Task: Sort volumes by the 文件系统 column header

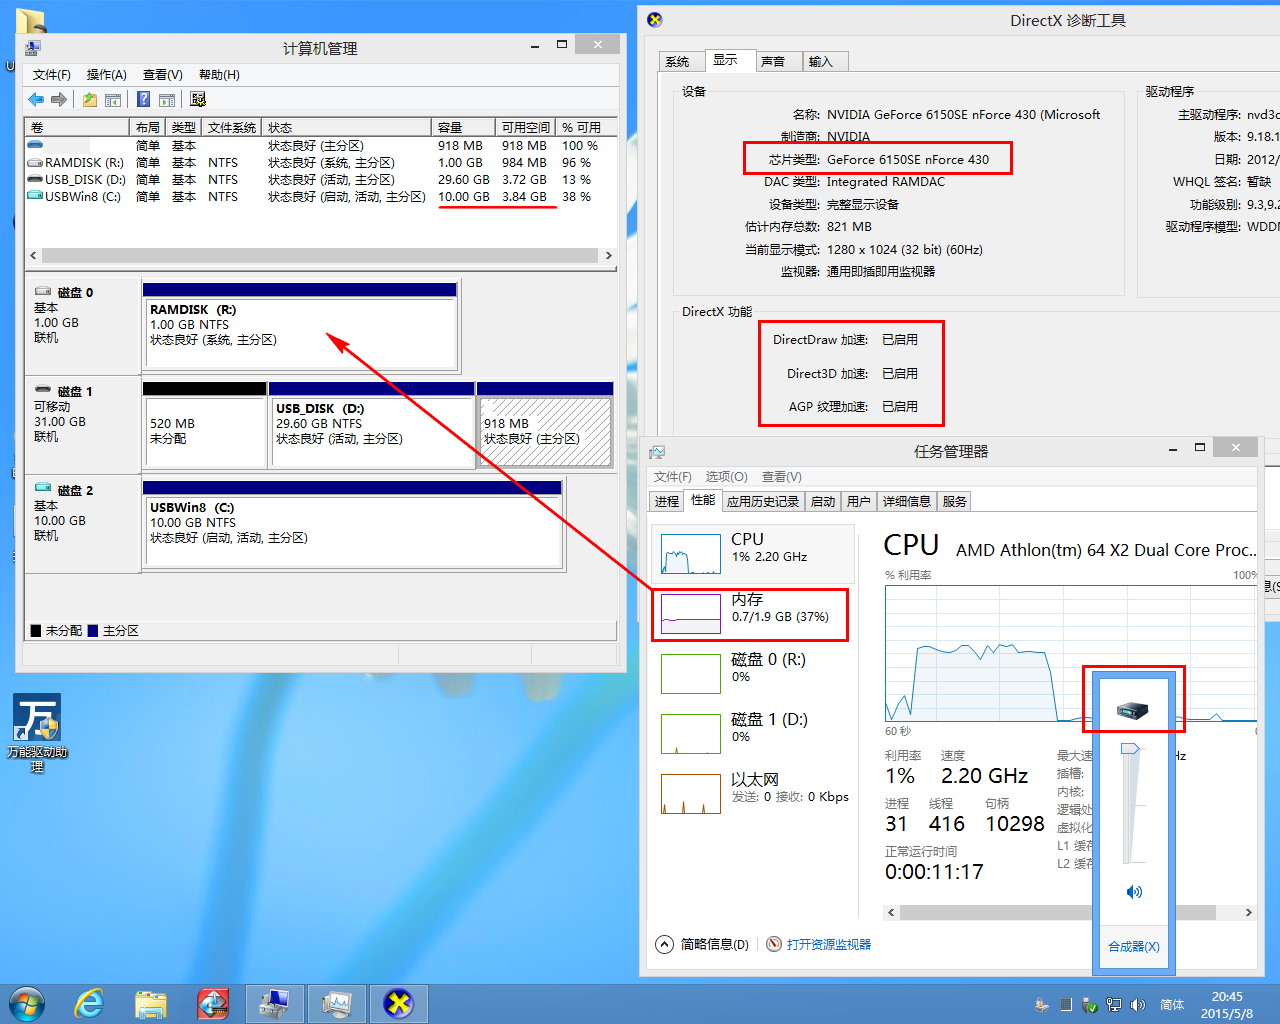Action: 231,127
